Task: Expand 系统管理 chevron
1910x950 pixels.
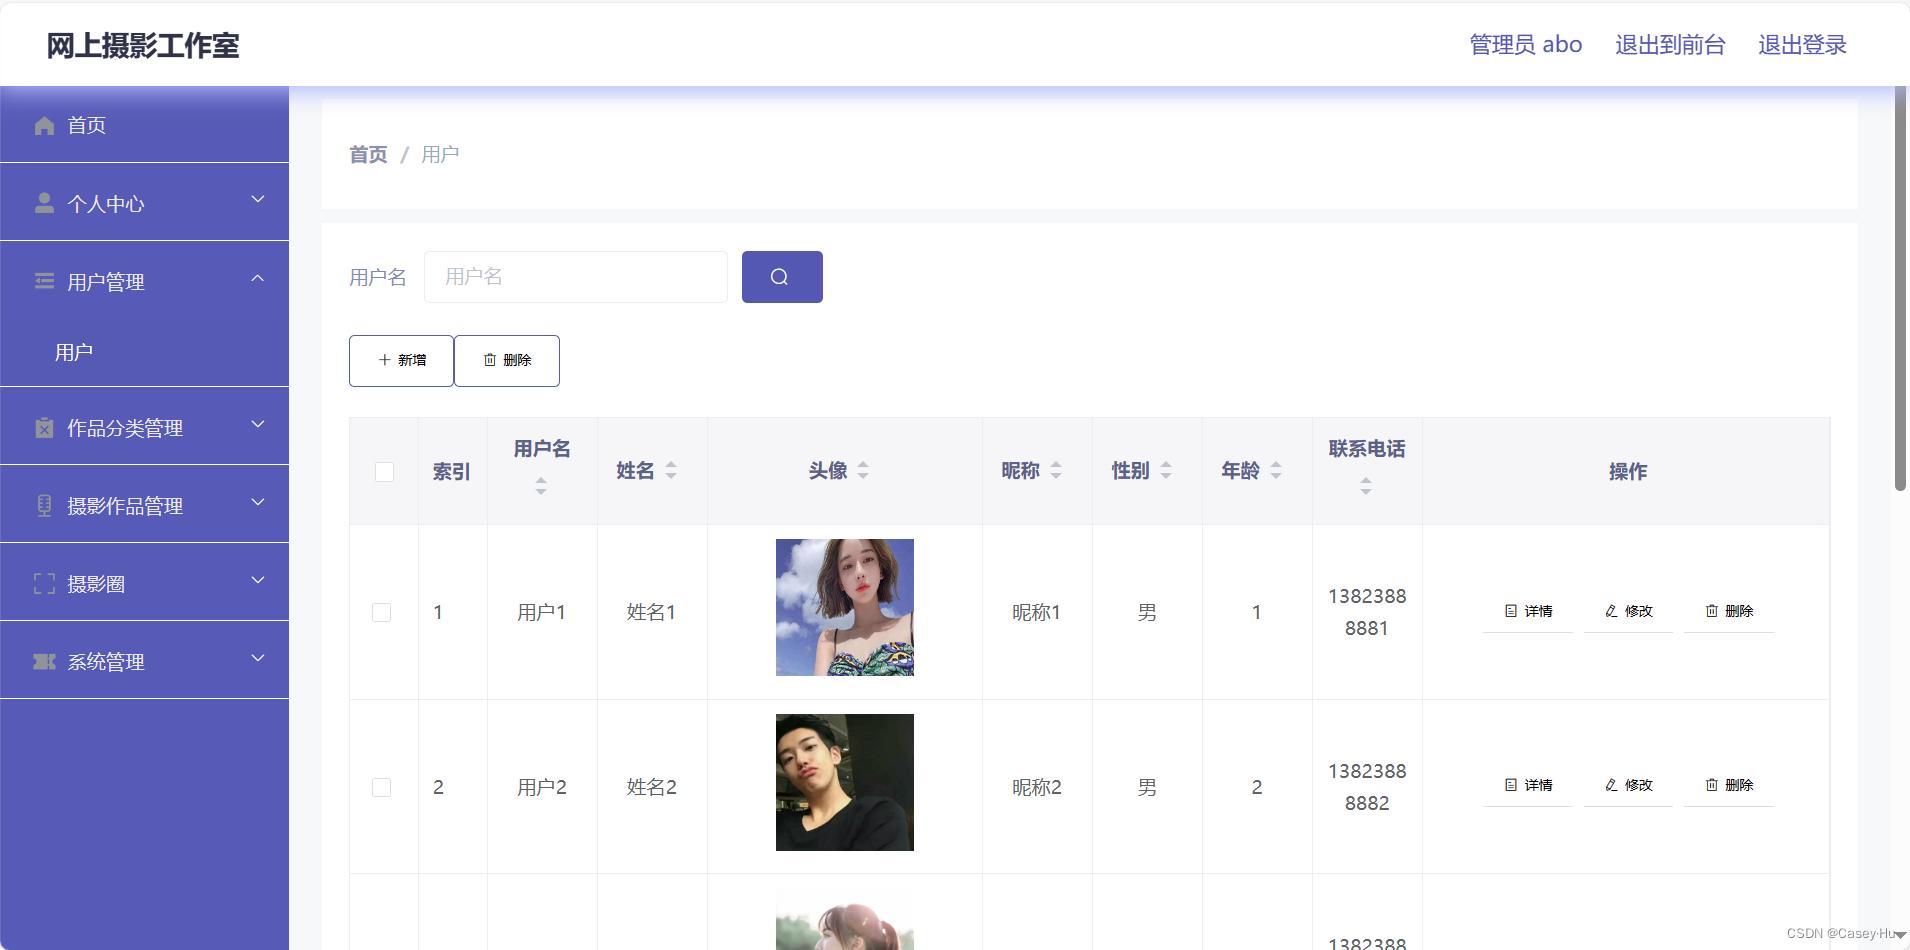Action: tap(258, 658)
